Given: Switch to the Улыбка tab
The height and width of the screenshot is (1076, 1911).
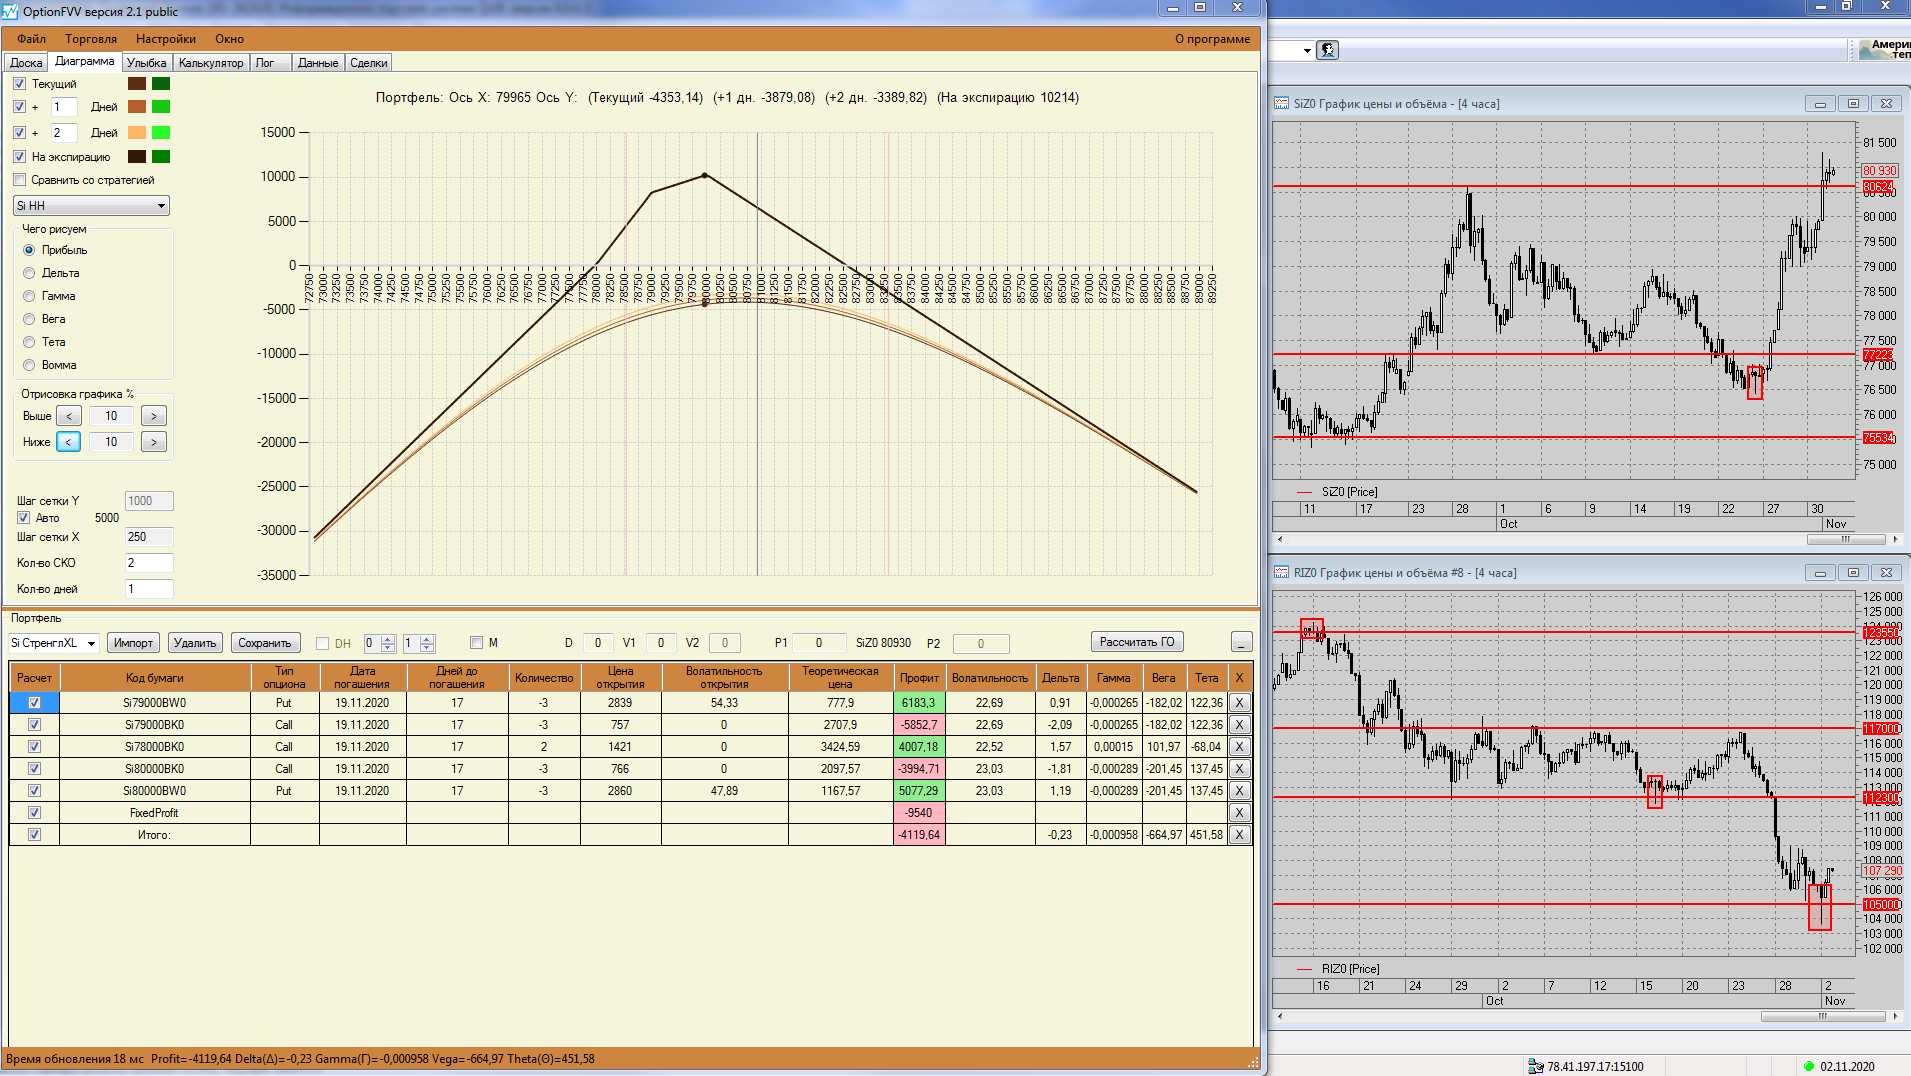Looking at the screenshot, I should coord(146,63).
